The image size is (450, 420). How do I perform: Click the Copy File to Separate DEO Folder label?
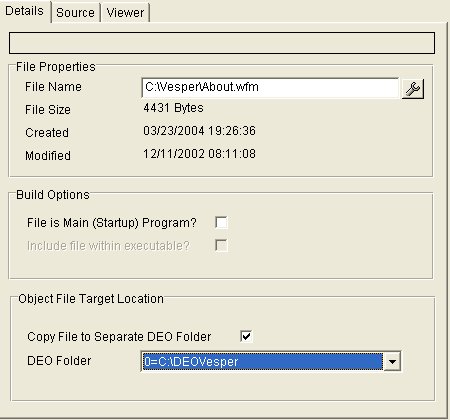[119, 337]
